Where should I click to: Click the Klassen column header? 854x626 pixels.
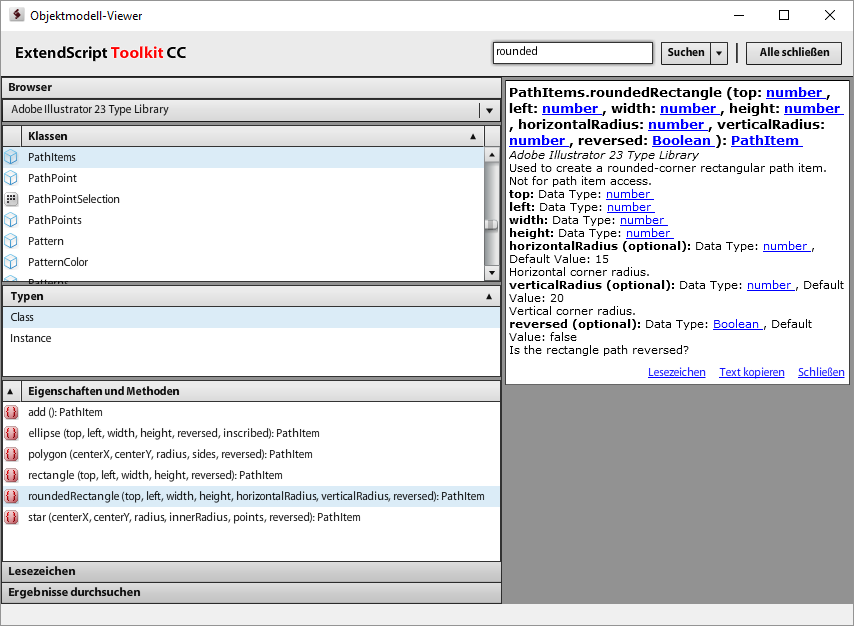253,136
